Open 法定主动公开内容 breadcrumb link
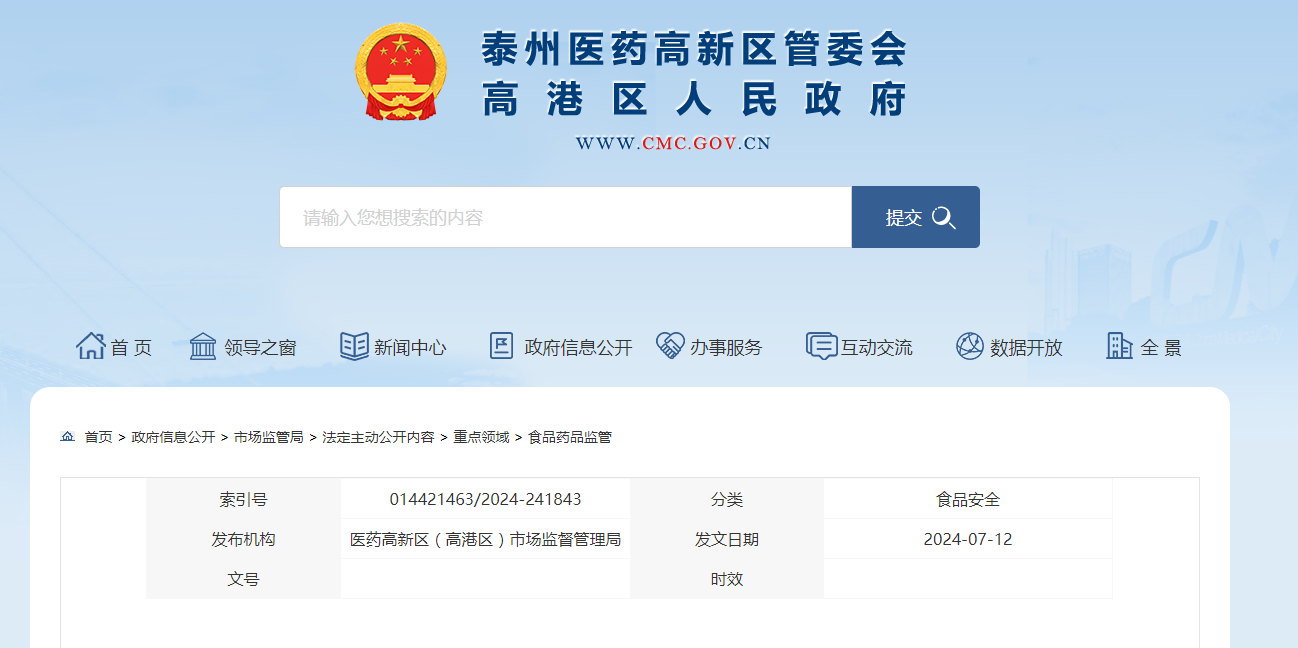The height and width of the screenshot is (648, 1298). tap(381, 435)
